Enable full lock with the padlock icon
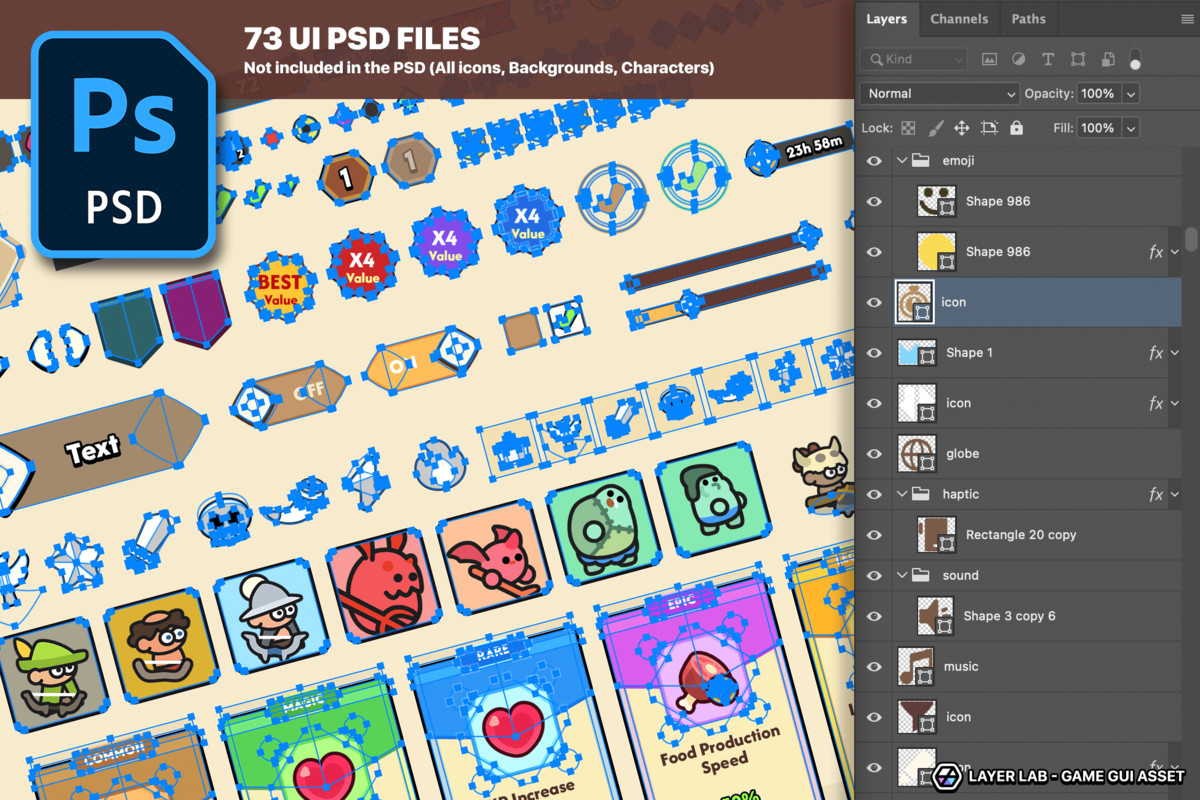The image size is (1200, 800). (1017, 127)
